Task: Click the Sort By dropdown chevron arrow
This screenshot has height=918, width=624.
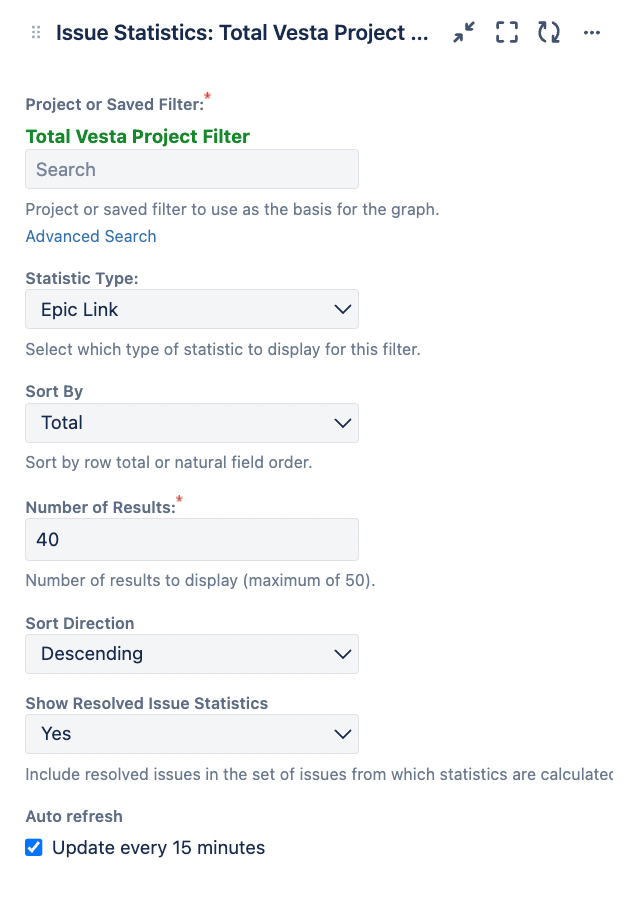Action: 342,423
